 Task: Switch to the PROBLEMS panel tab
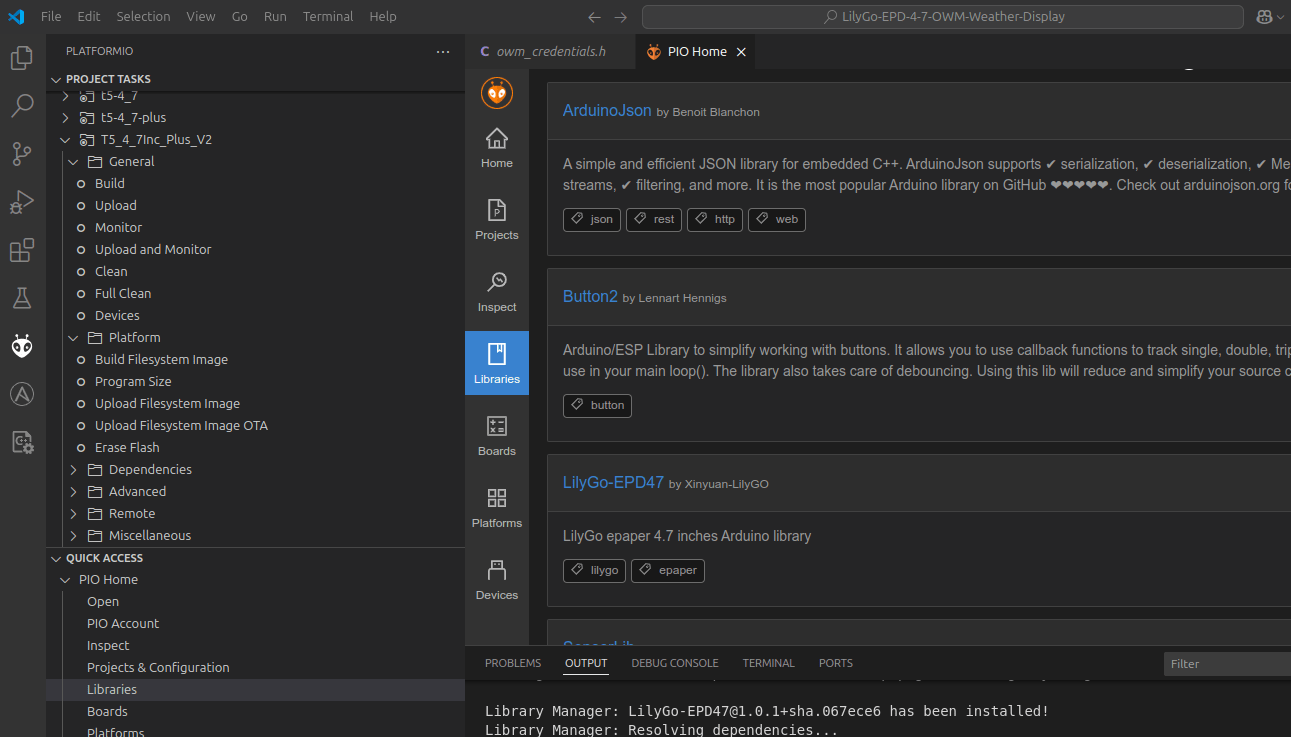pyautogui.click(x=513, y=663)
